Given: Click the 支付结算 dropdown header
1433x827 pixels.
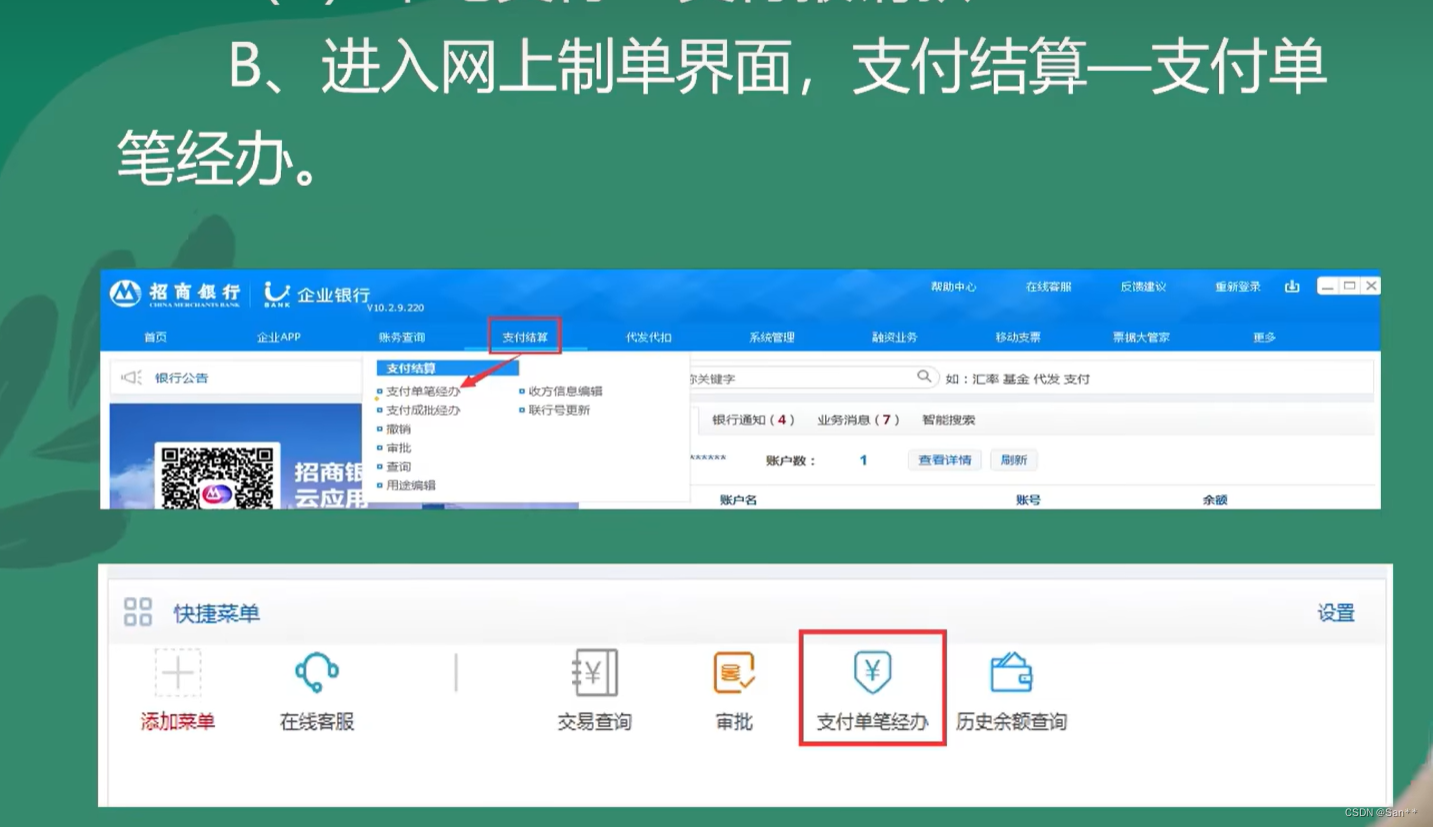Looking at the screenshot, I should [447, 369].
